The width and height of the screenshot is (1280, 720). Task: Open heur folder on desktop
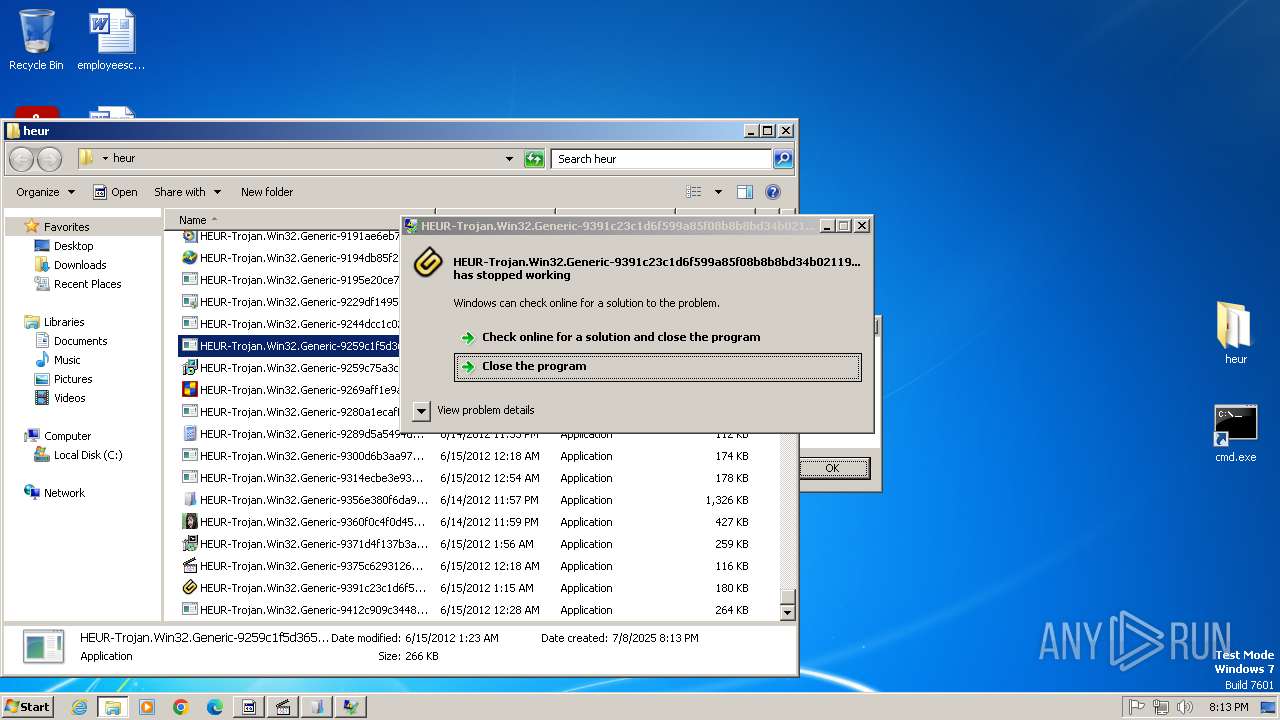click(x=1235, y=334)
